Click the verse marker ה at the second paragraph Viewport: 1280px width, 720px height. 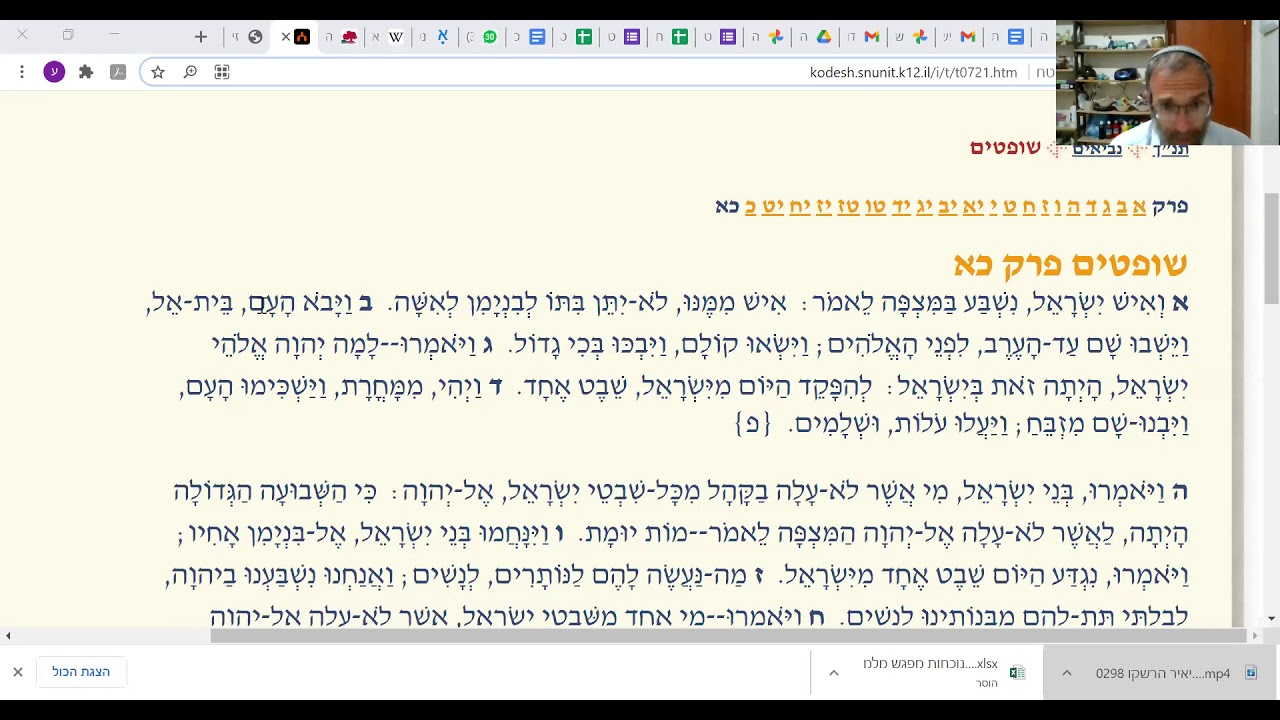coord(1180,491)
